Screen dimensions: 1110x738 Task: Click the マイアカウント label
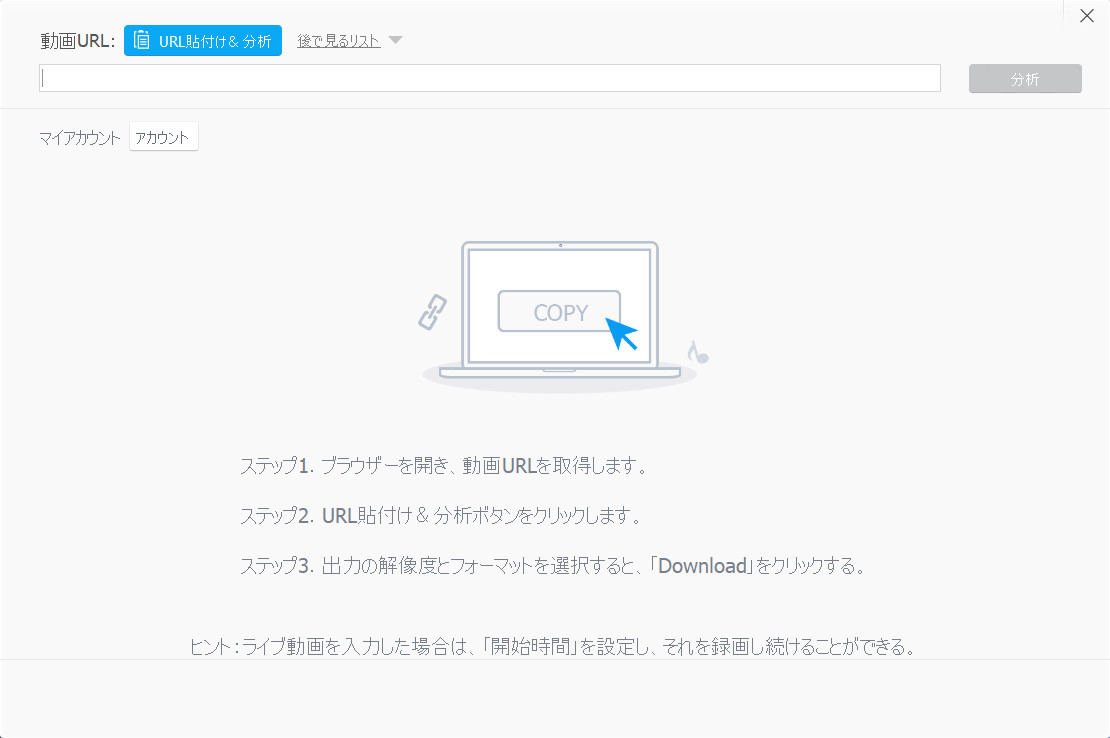click(x=80, y=138)
